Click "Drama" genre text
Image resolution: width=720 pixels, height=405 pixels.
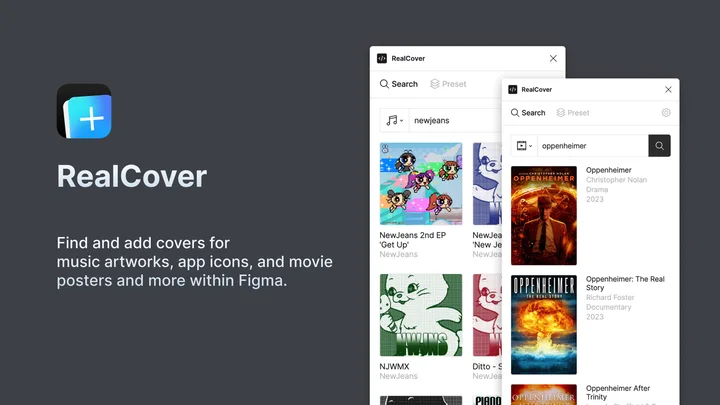[x=597, y=190]
